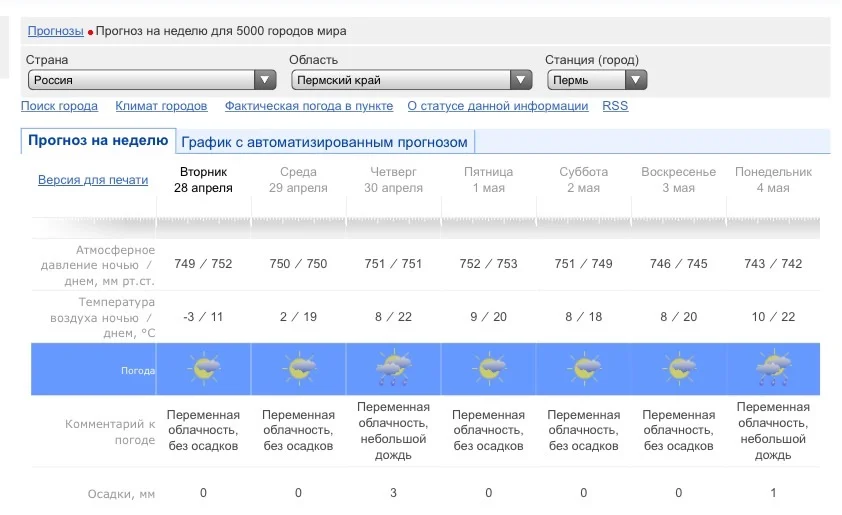Click Sunday's partly cloudy weather icon
This screenshot has width=842, height=515.
[x=679, y=369]
